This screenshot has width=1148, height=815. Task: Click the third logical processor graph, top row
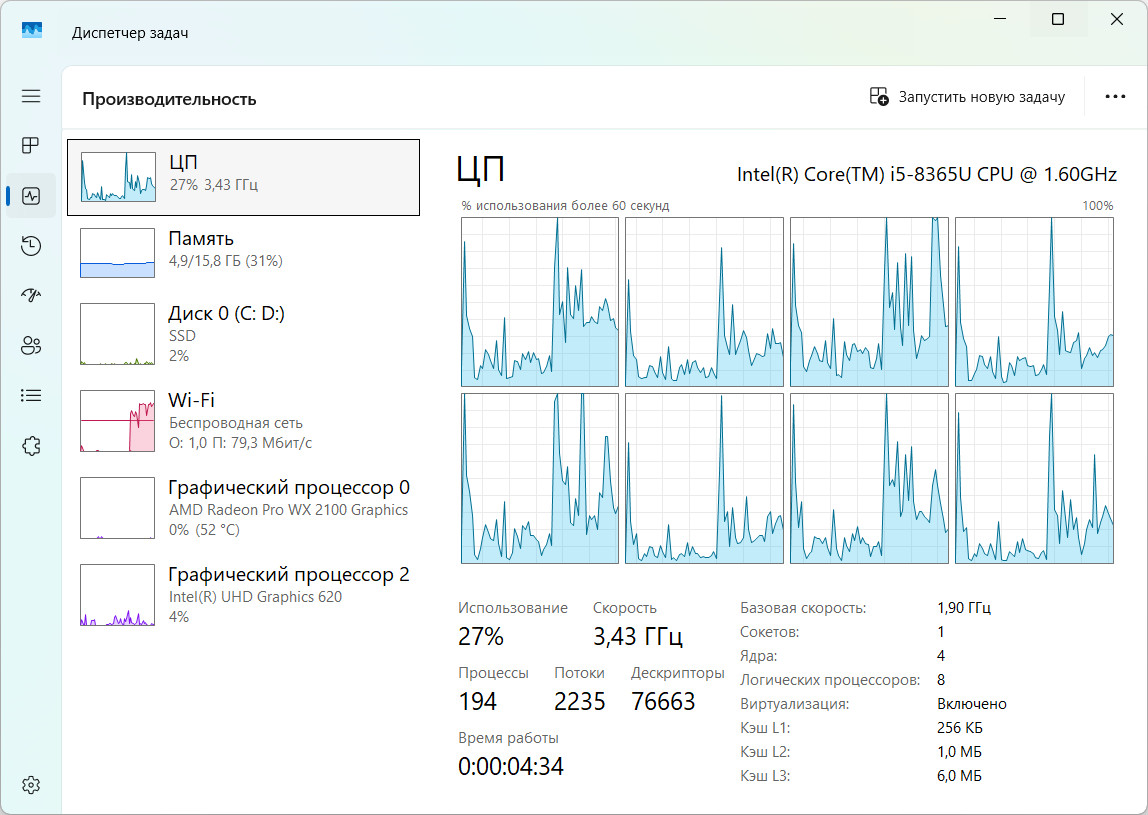point(869,302)
